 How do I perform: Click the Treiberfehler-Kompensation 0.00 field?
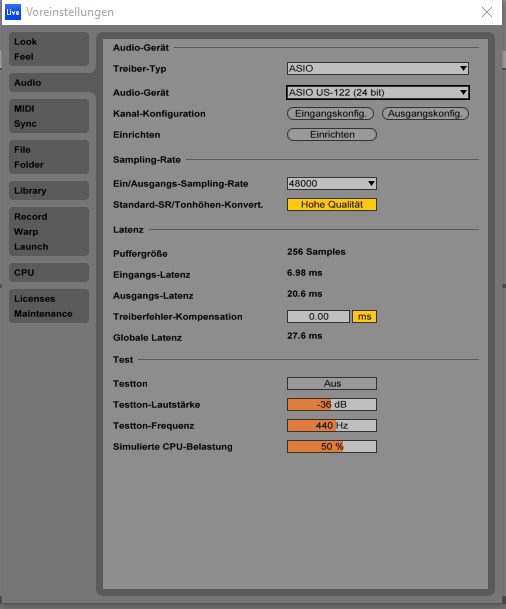(318, 317)
